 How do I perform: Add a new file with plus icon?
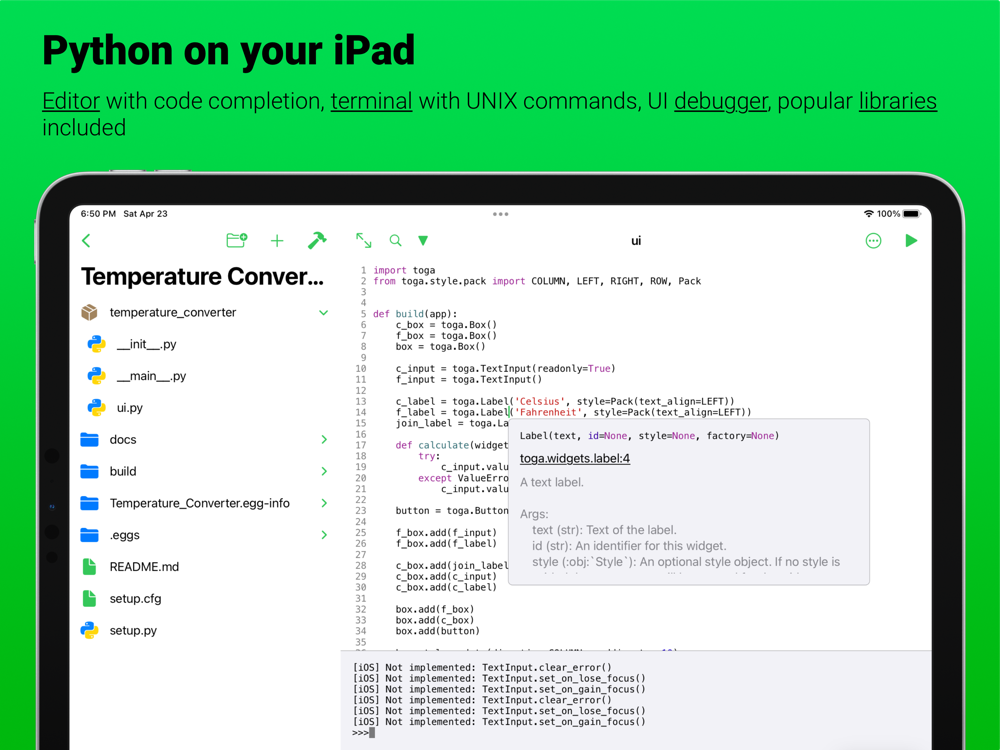pyautogui.click(x=277, y=240)
